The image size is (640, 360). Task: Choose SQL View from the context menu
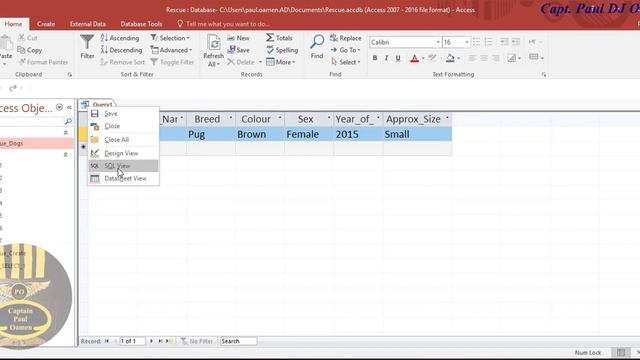coord(124,166)
